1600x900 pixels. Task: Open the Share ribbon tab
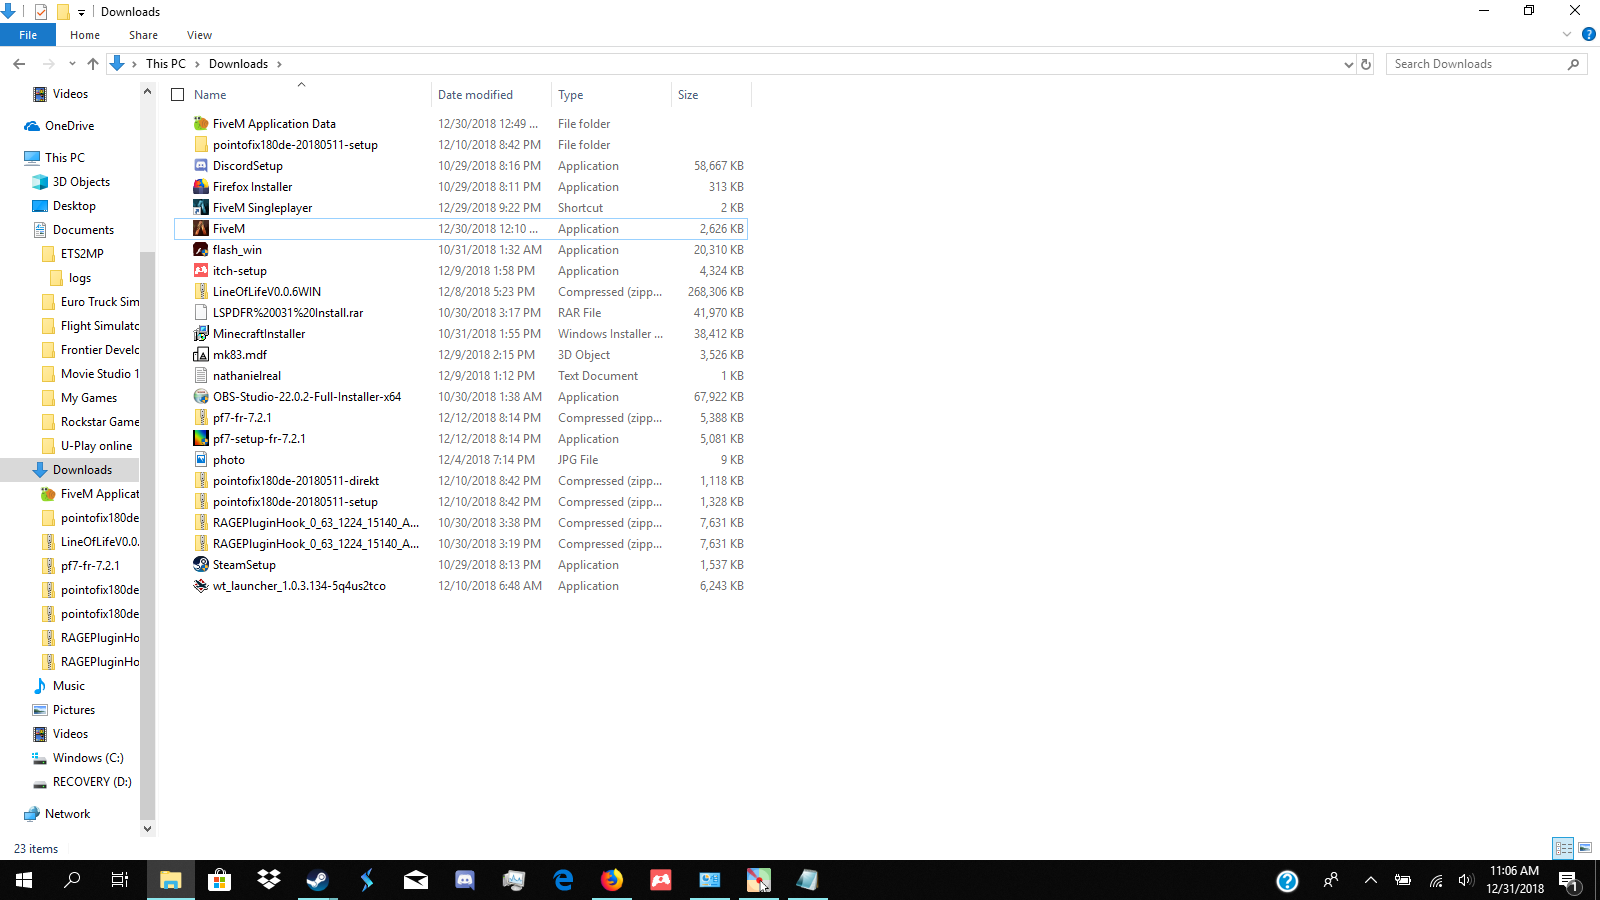[x=143, y=35]
